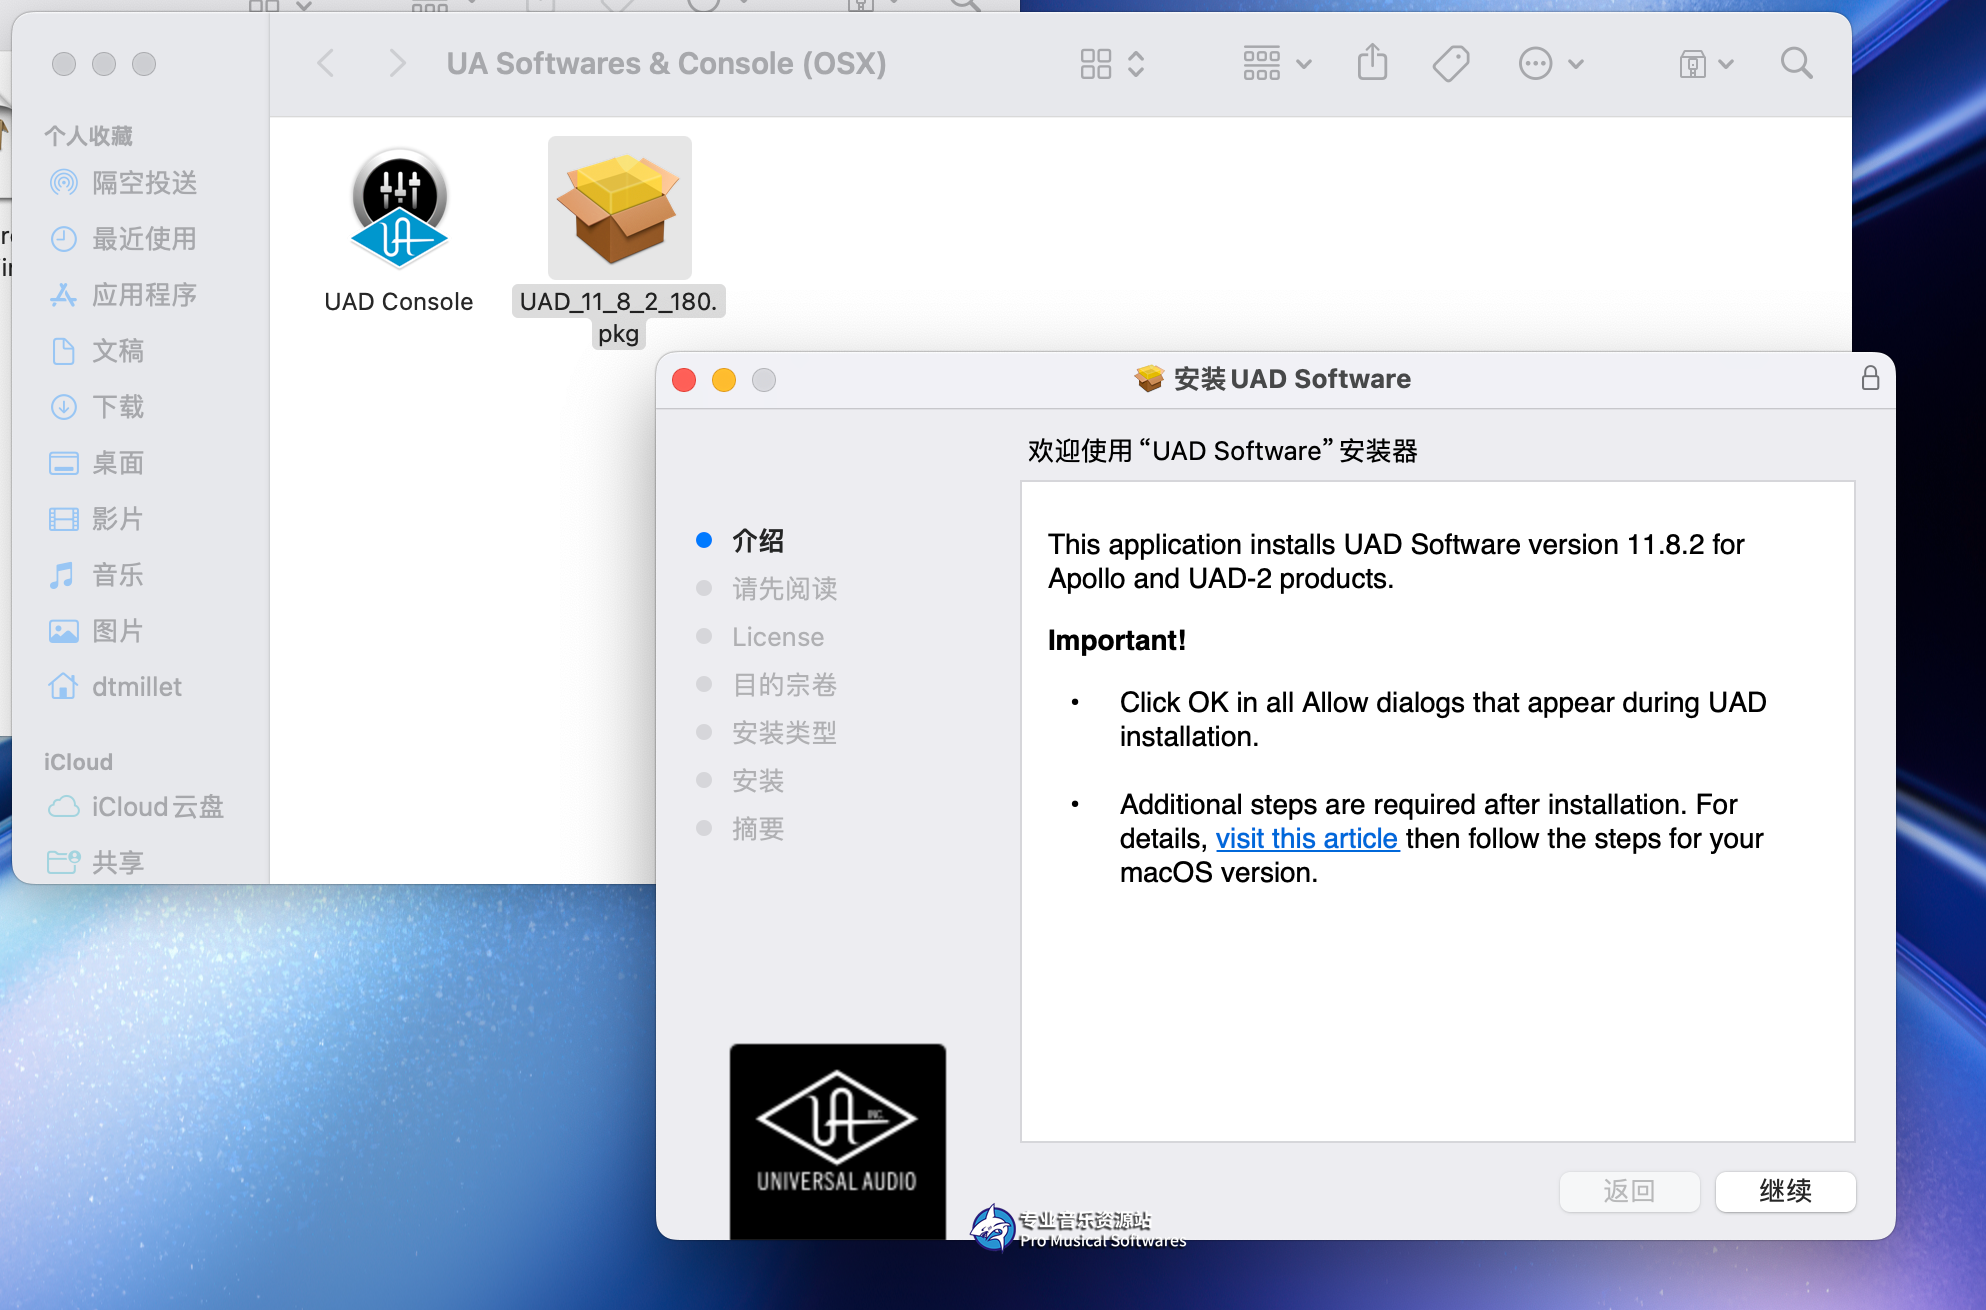
Task: Open AirDrop (隔空投送) in sidebar
Action: (x=144, y=183)
